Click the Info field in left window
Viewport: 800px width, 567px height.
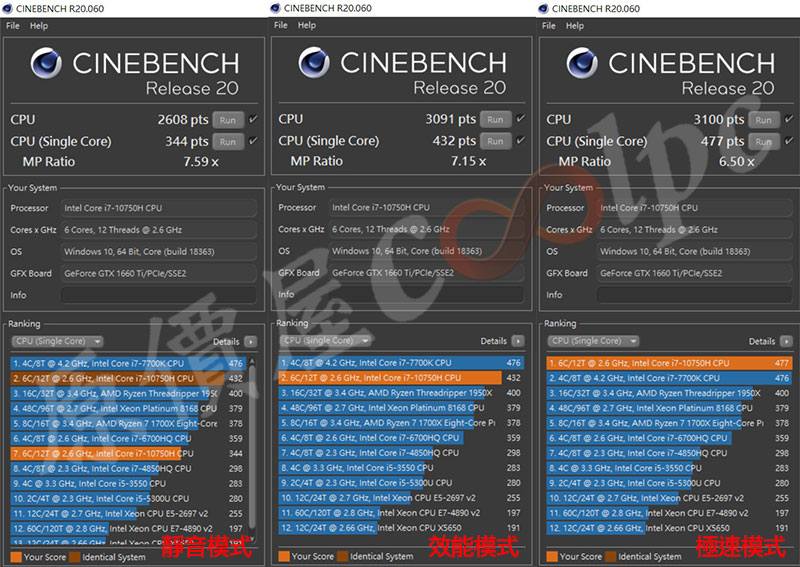pos(159,295)
